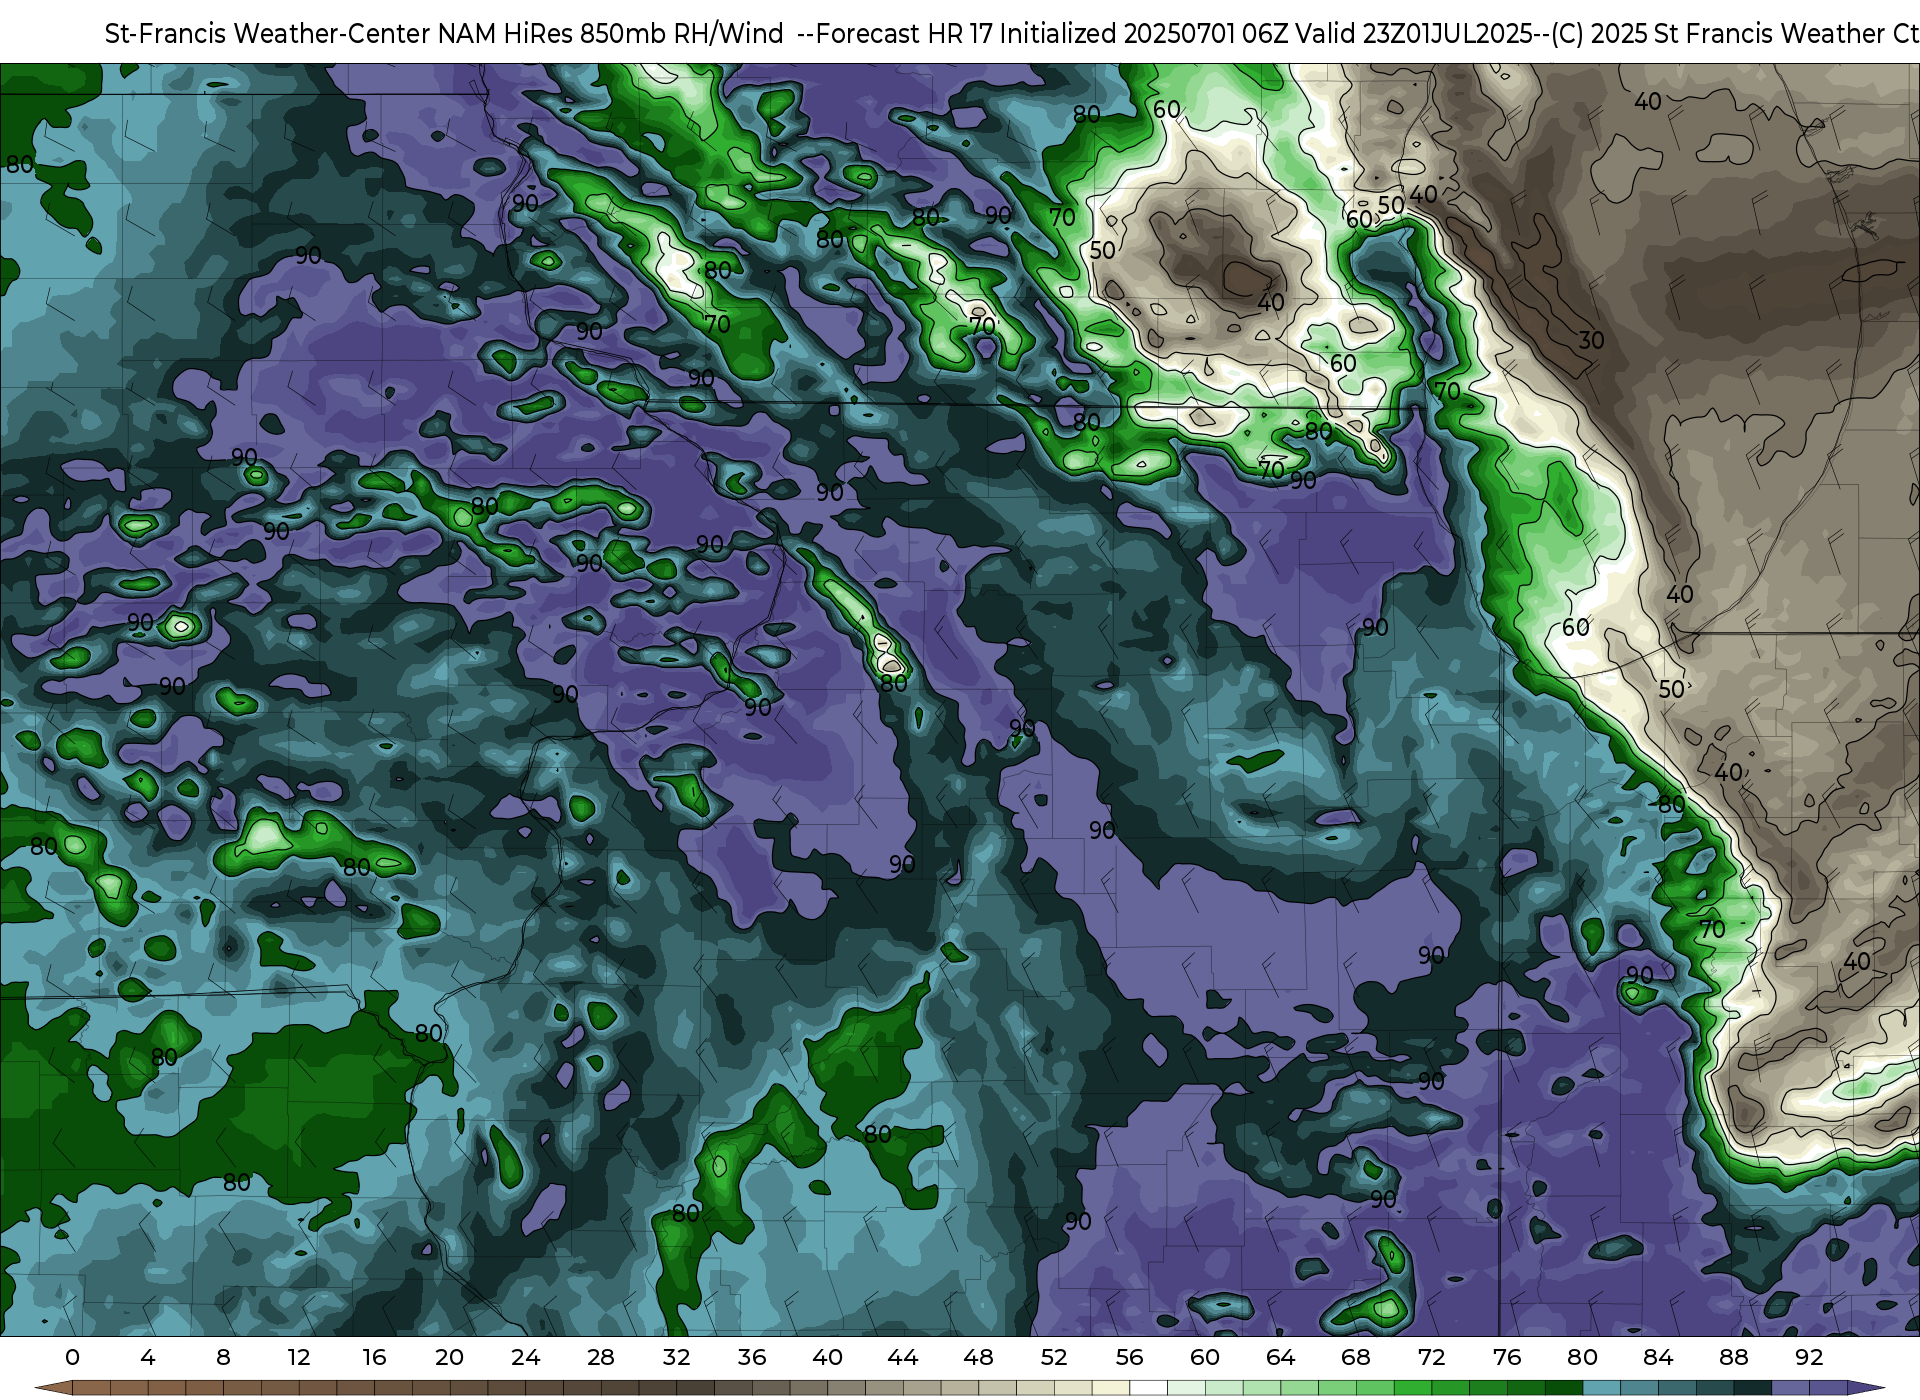Click the colorbar label 68
This screenshot has height=1400, width=1920.
click(x=1356, y=1357)
